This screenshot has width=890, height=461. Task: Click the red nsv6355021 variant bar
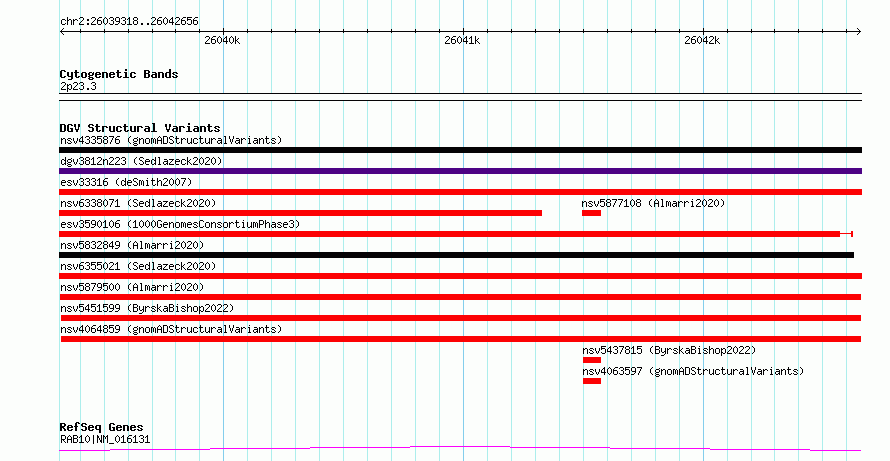click(x=460, y=276)
